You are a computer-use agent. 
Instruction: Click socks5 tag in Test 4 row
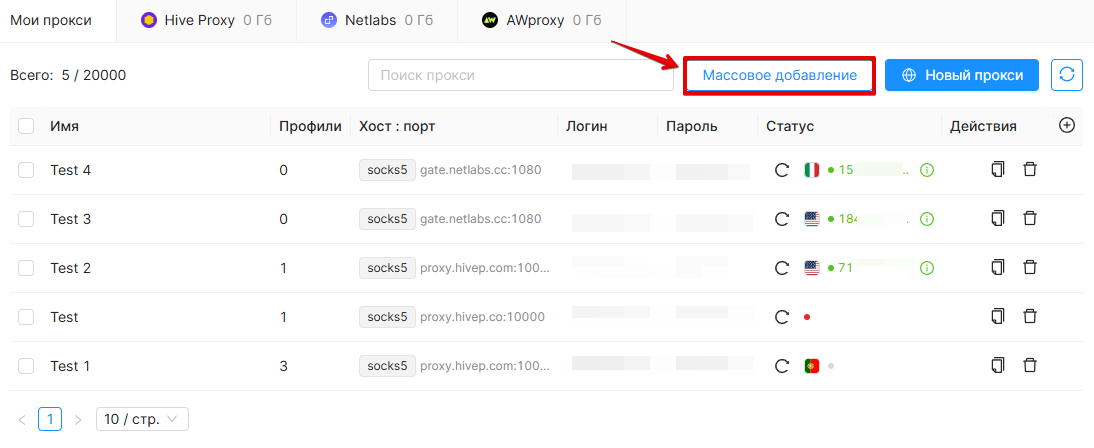tap(387, 170)
